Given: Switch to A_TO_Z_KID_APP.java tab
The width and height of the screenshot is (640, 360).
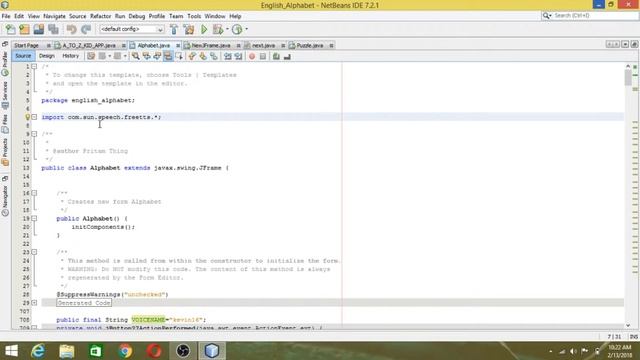Looking at the screenshot, I should (89, 45).
